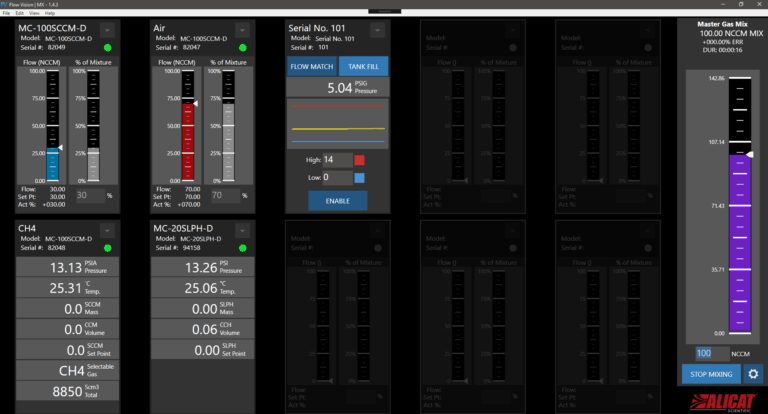Click the 100.00 NCCM MIX readout
Image resolution: width=768 pixels, height=414 pixels.
[731, 33]
